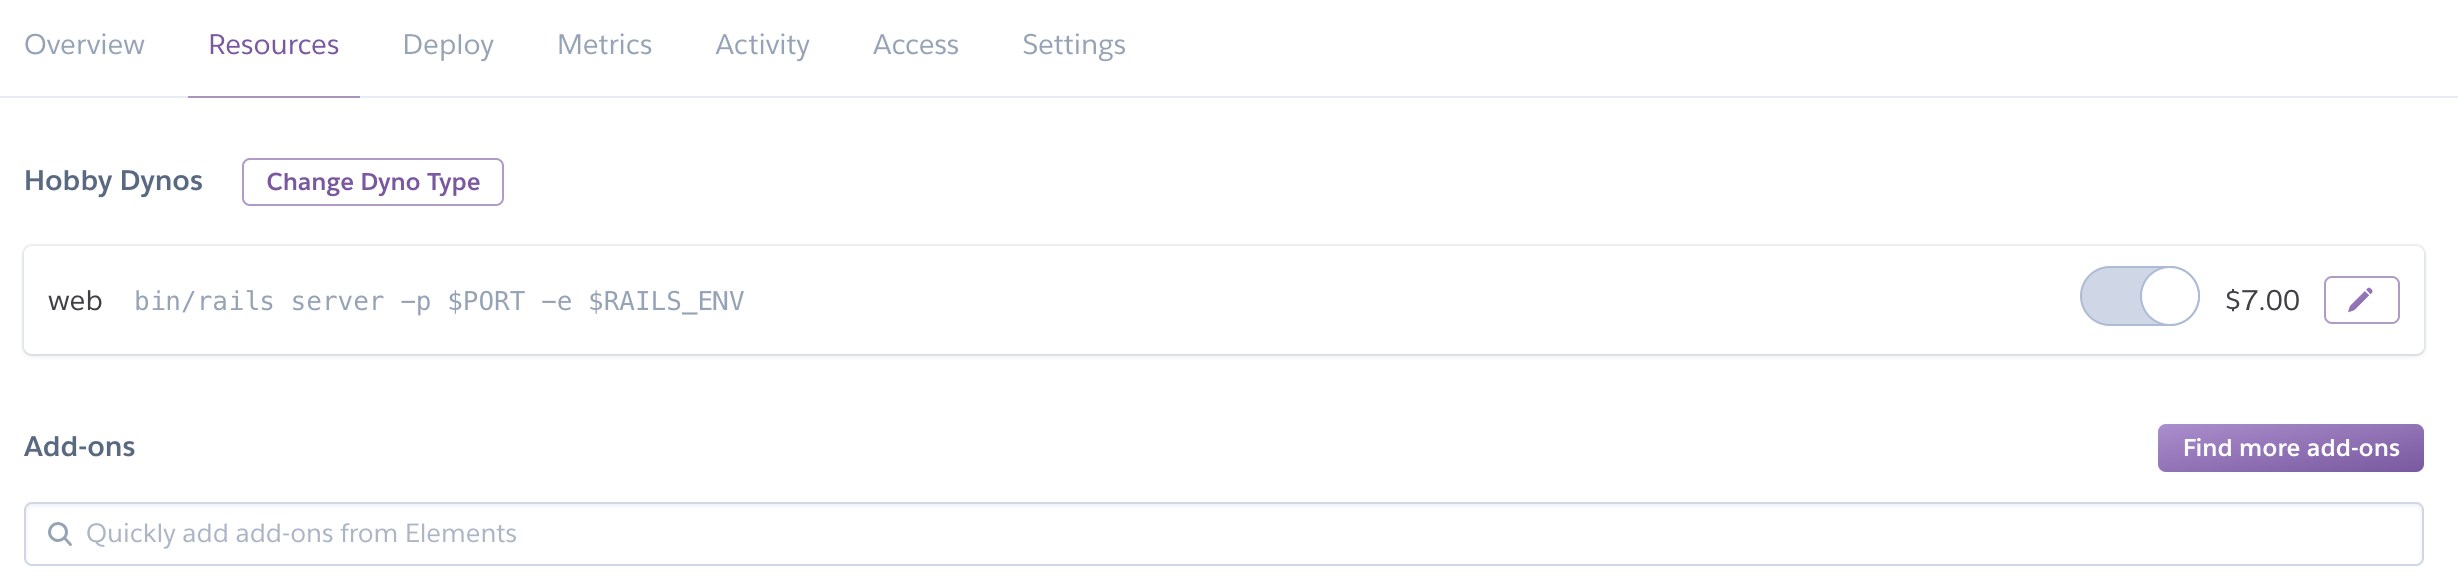Click $RAILS_ENV in the web command
The height and width of the screenshot is (576, 2458).
[x=666, y=301]
